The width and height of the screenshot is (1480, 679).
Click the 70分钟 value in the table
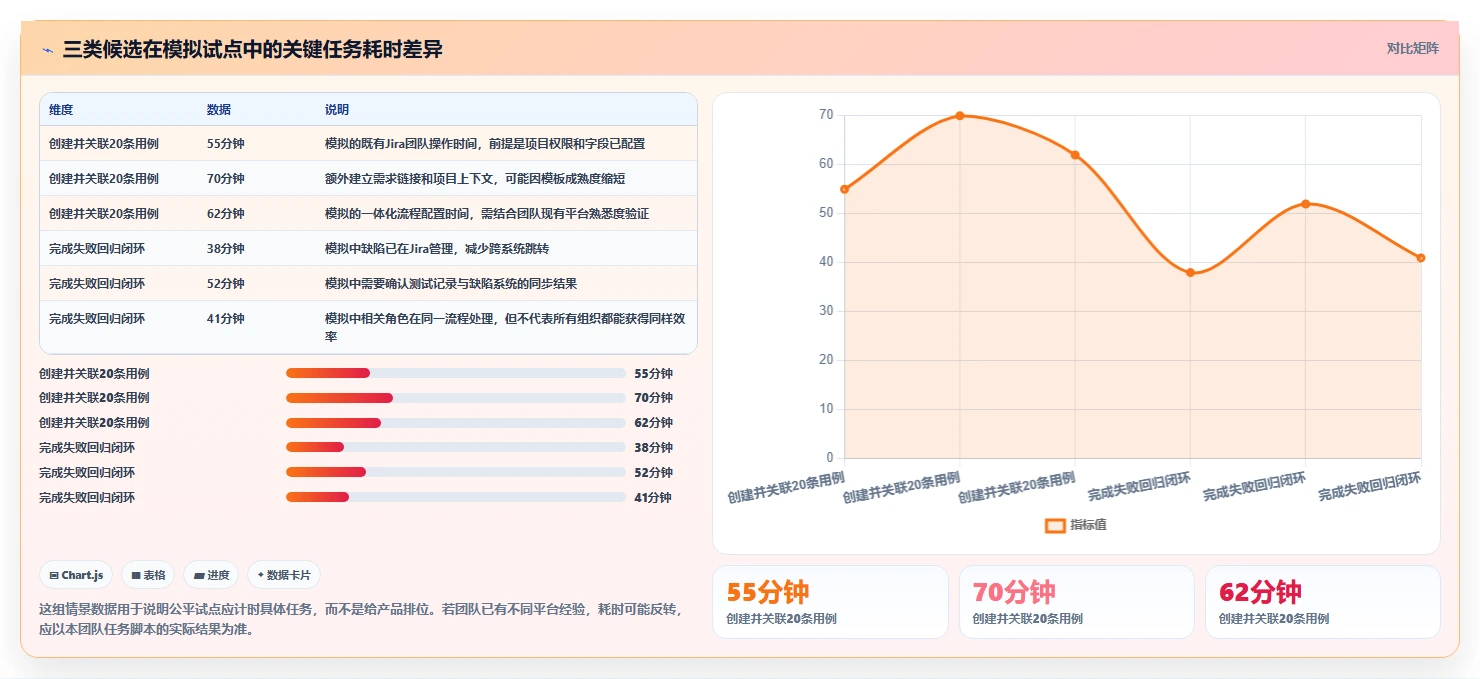[226, 179]
